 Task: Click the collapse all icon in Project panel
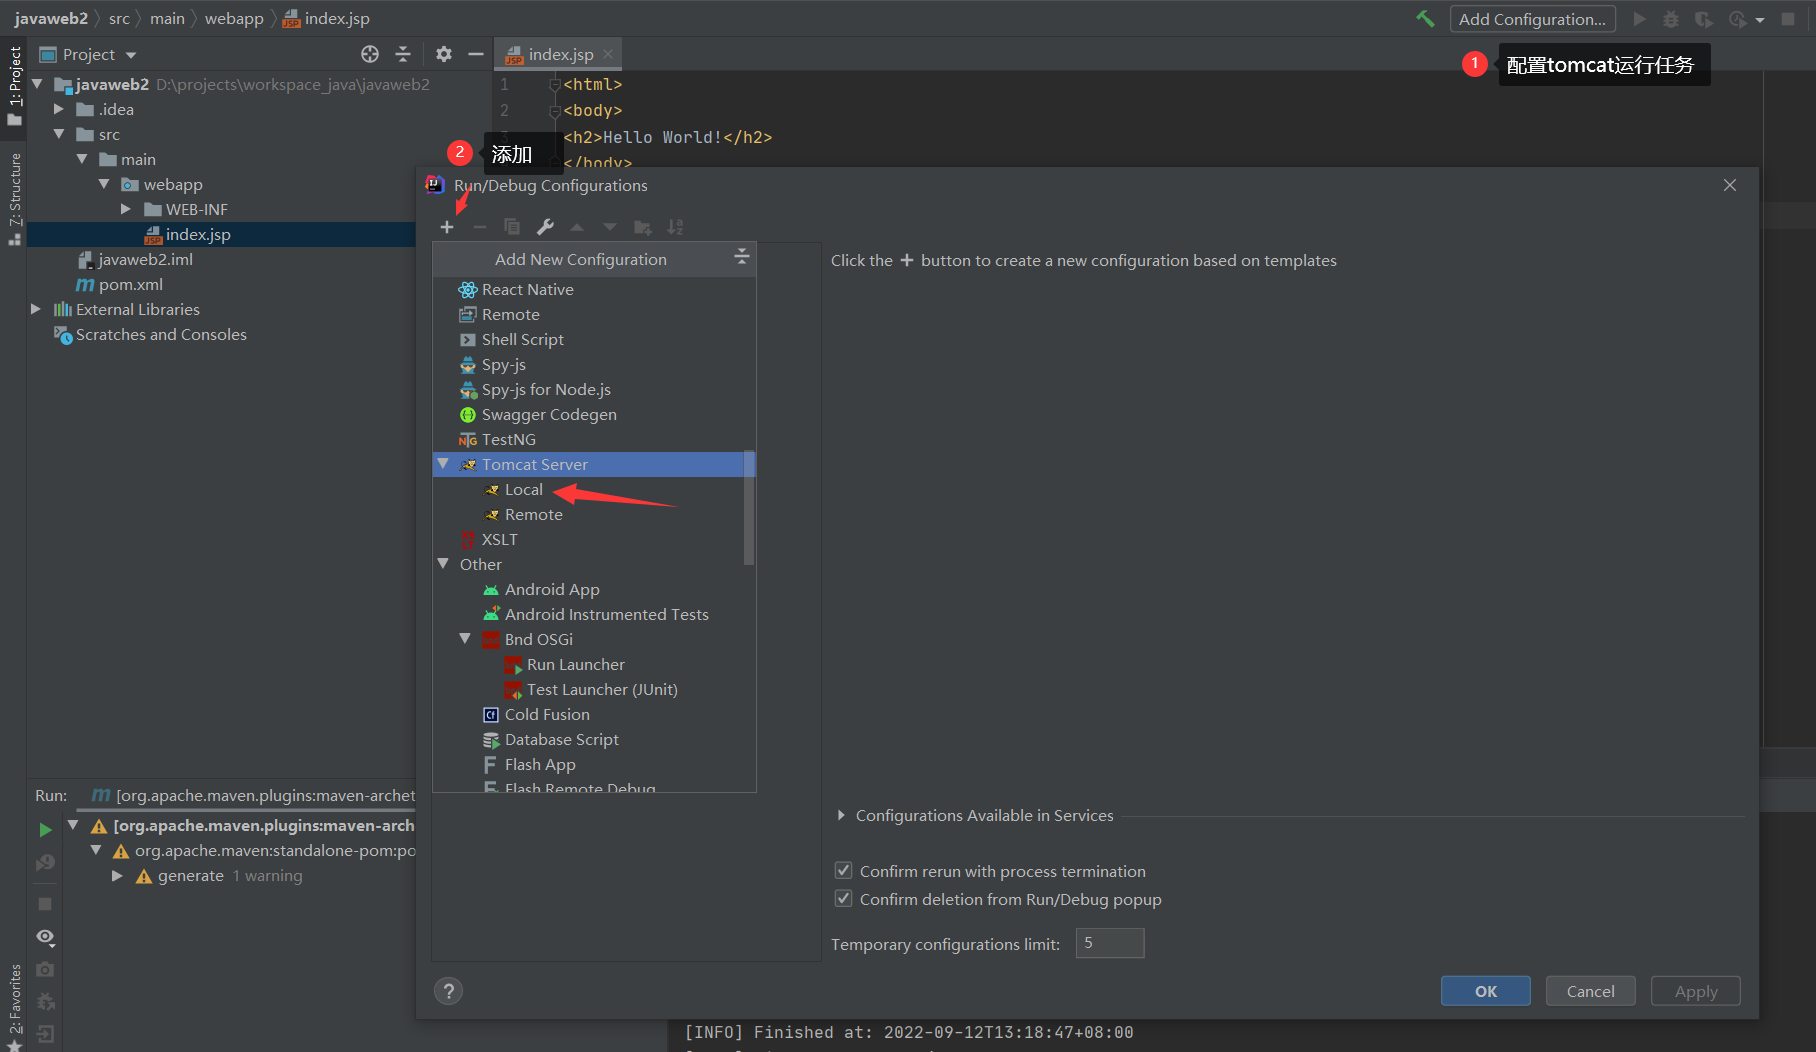pos(403,54)
